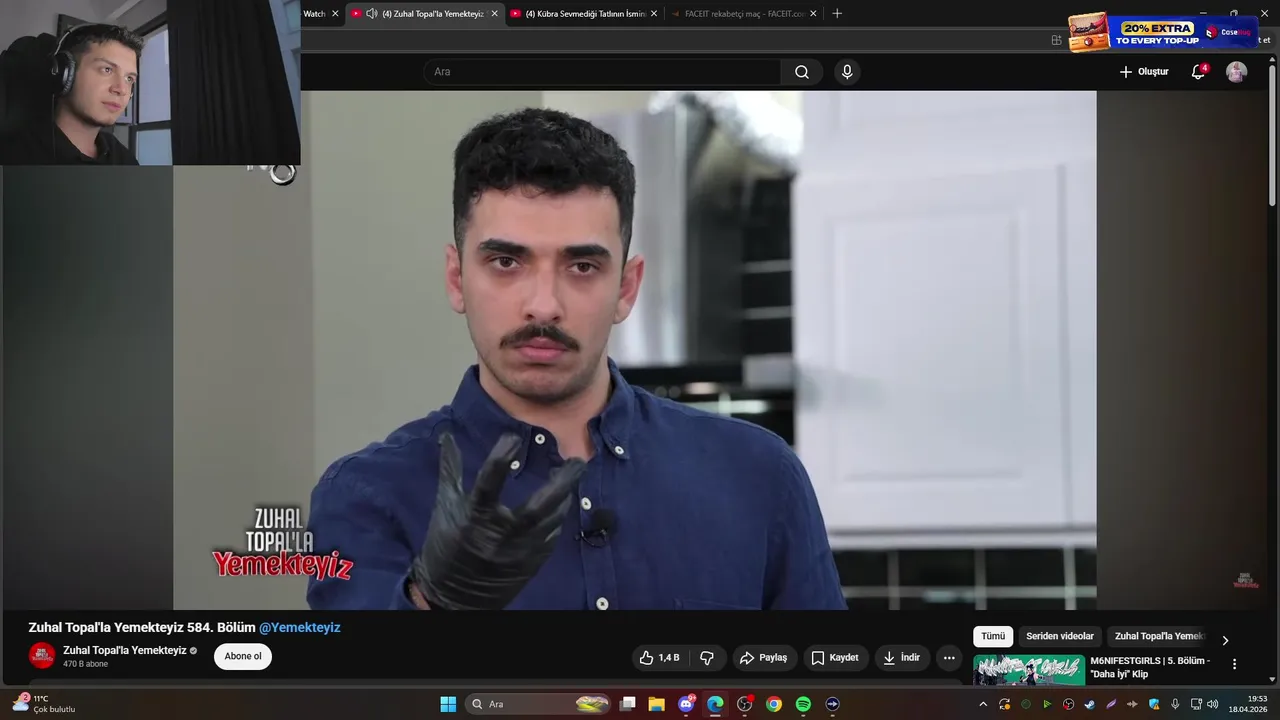Open Spotify from the taskbar

tap(803, 704)
